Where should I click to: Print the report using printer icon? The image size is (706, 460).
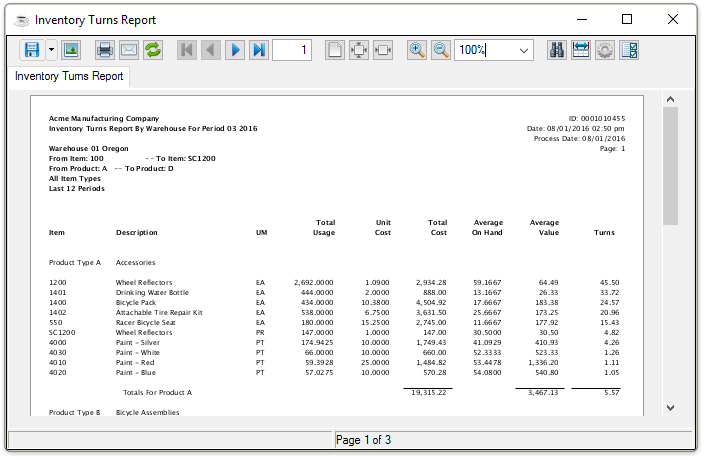pyautogui.click(x=105, y=50)
